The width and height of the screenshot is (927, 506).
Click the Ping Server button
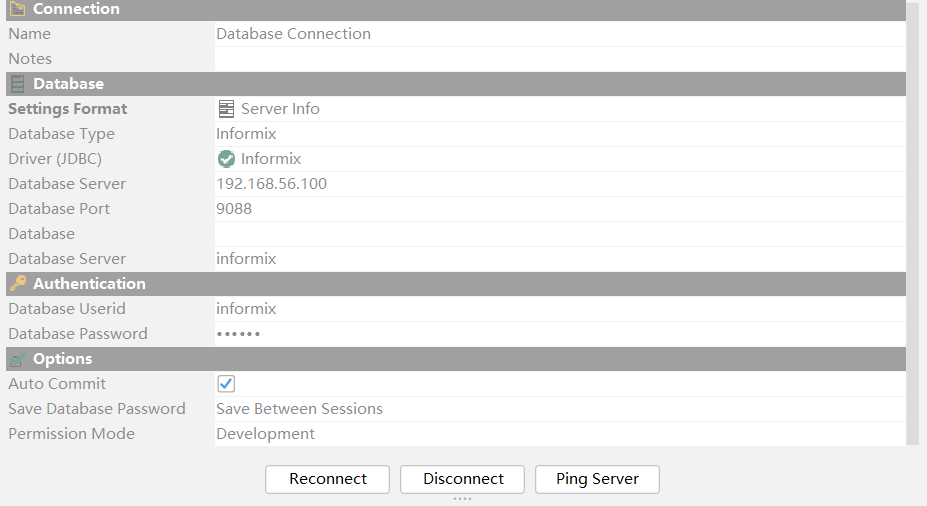click(x=597, y=479)
